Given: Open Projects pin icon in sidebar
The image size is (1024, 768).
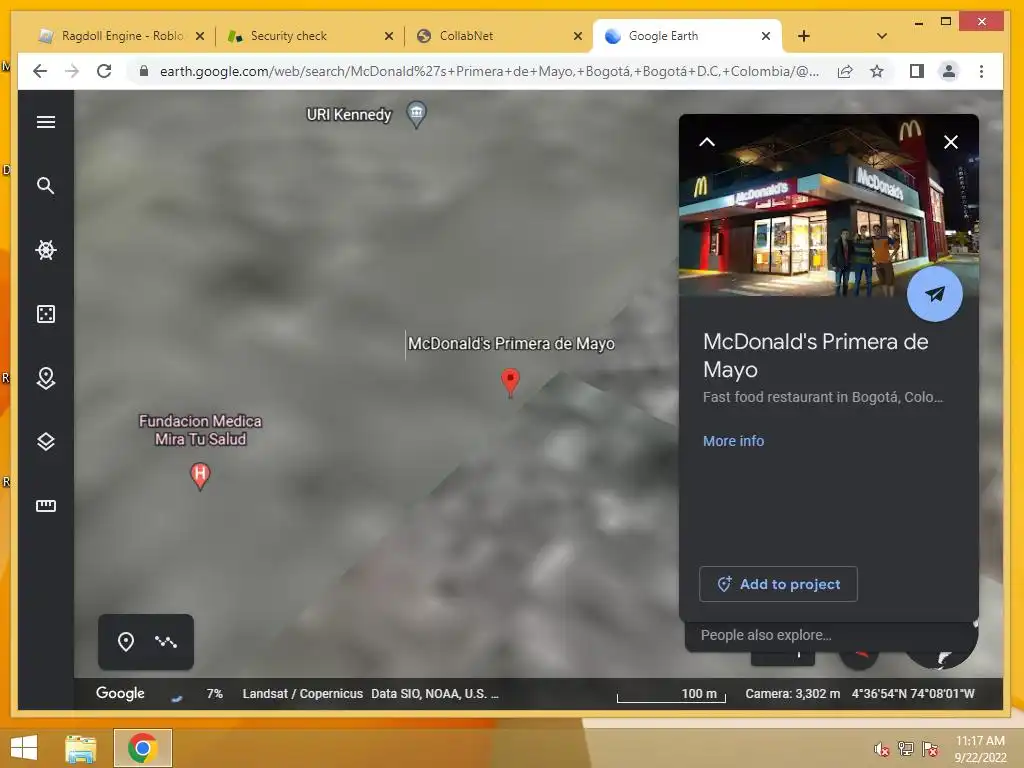Looking at the screenshot, I should 46,377.
